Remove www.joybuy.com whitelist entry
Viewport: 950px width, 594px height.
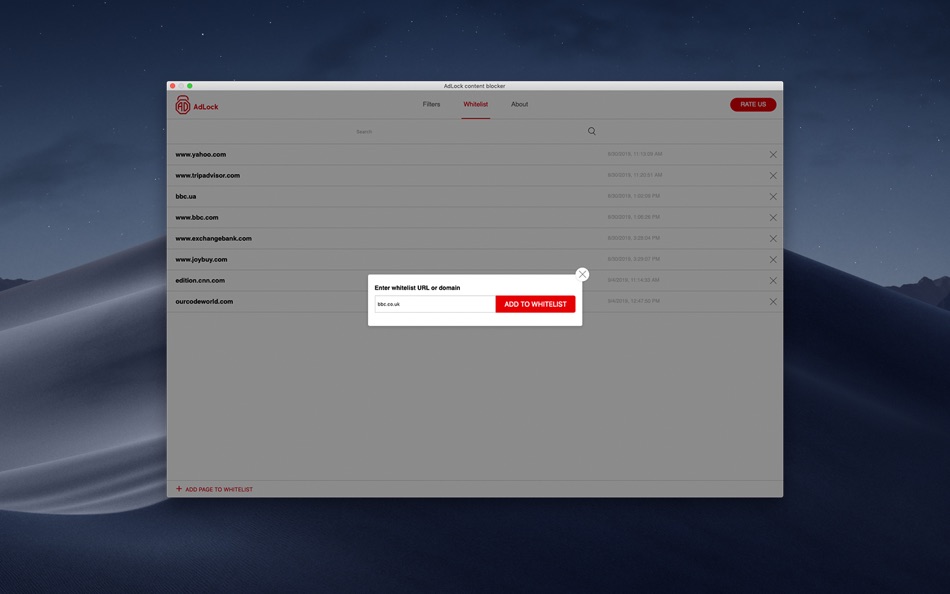[x=771, y=258]
